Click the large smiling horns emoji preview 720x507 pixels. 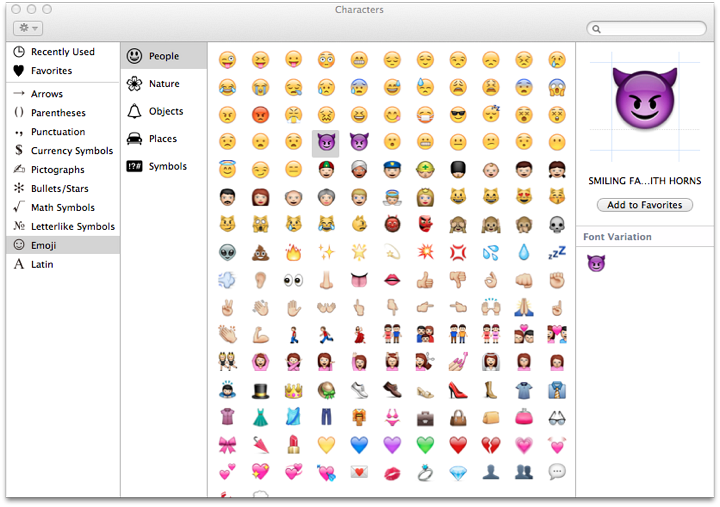click(x=645, y=98)
